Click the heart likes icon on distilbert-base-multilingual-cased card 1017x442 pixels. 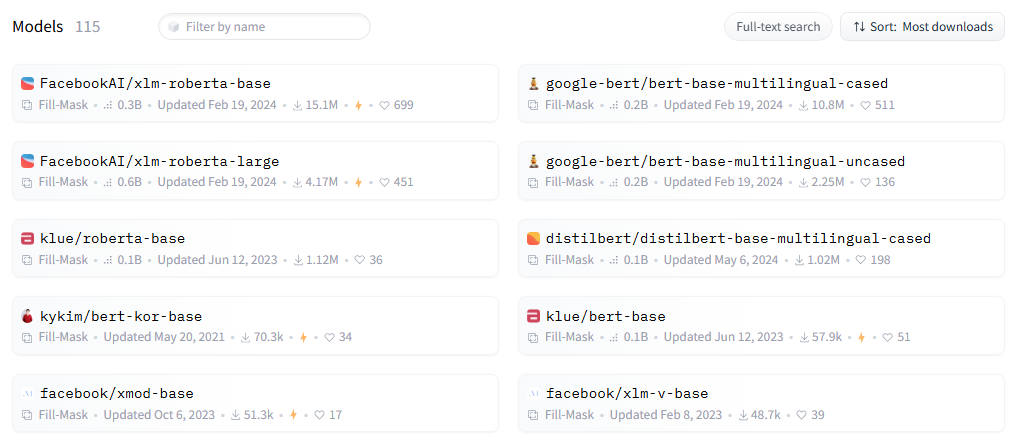tap(861, 260)
